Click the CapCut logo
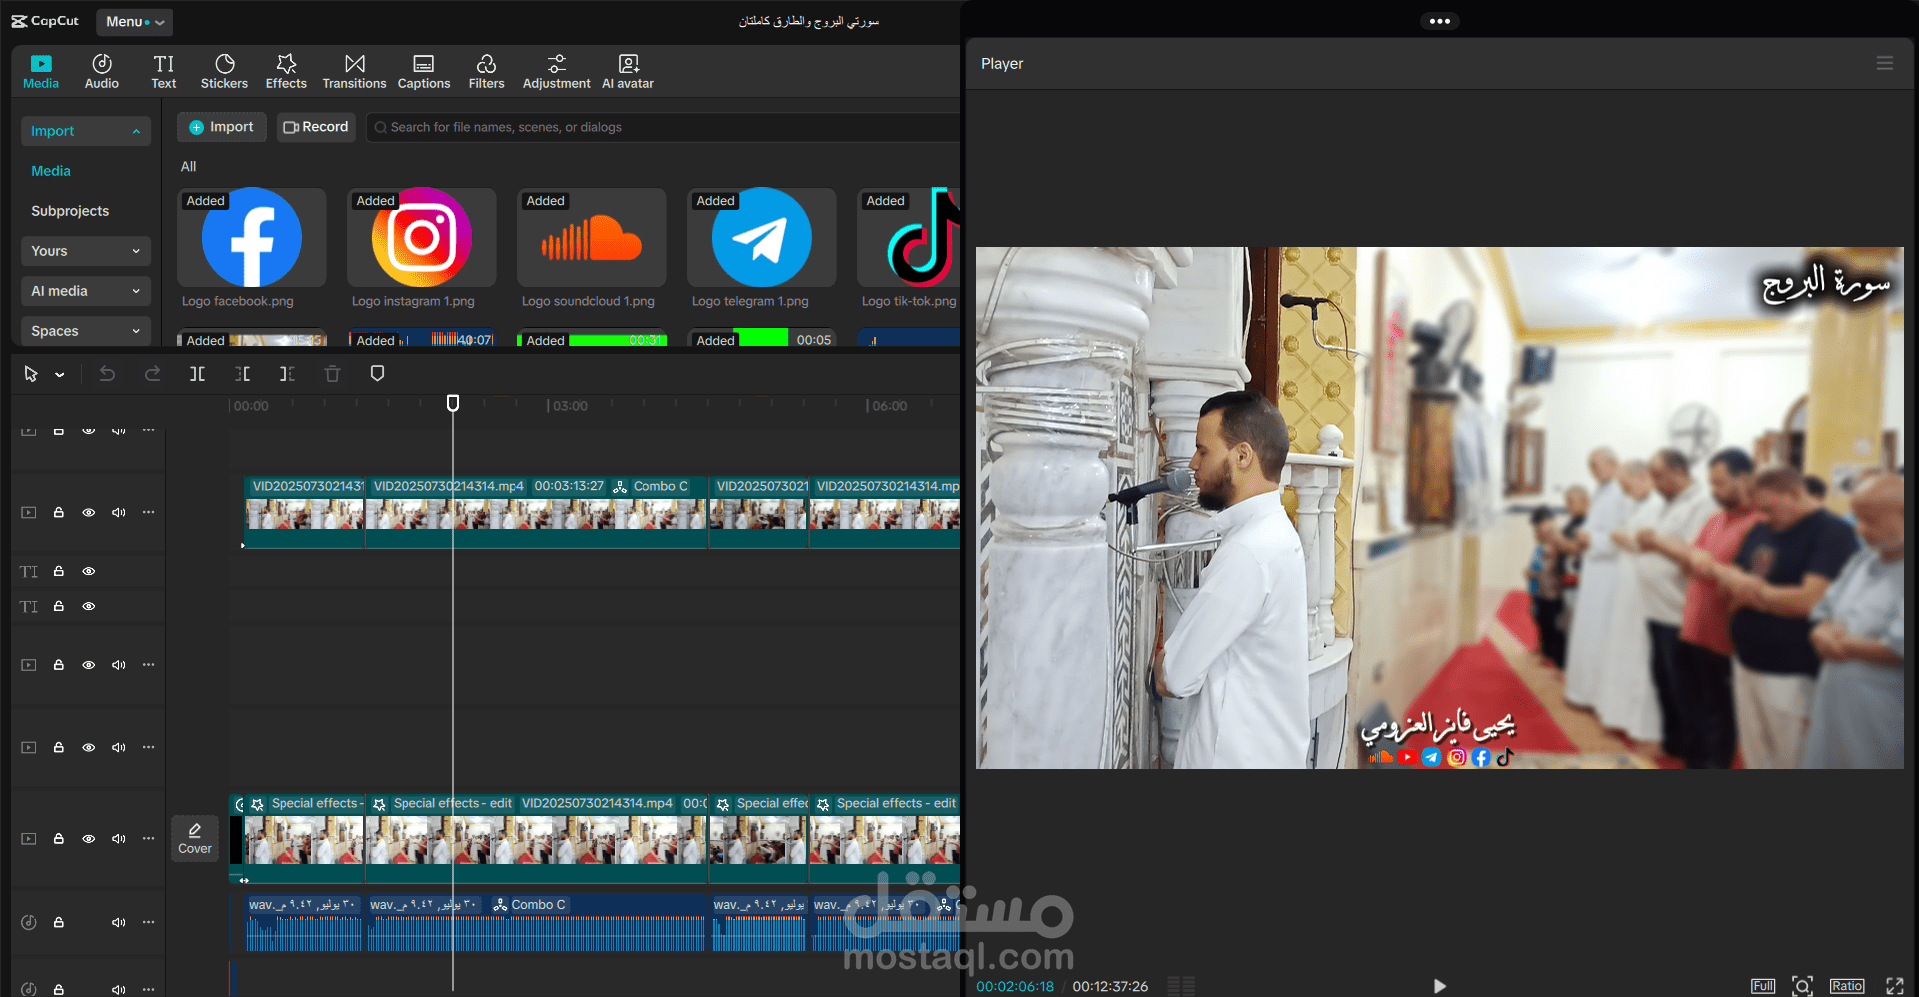The height and width of the screenshot is (997, 1919). coord(45,21)
